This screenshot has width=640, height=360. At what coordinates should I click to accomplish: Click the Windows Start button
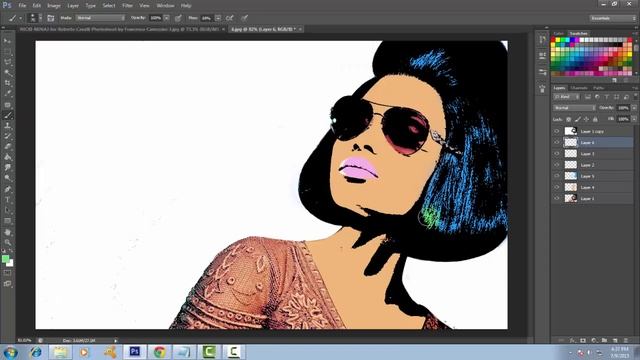(10, 352)
